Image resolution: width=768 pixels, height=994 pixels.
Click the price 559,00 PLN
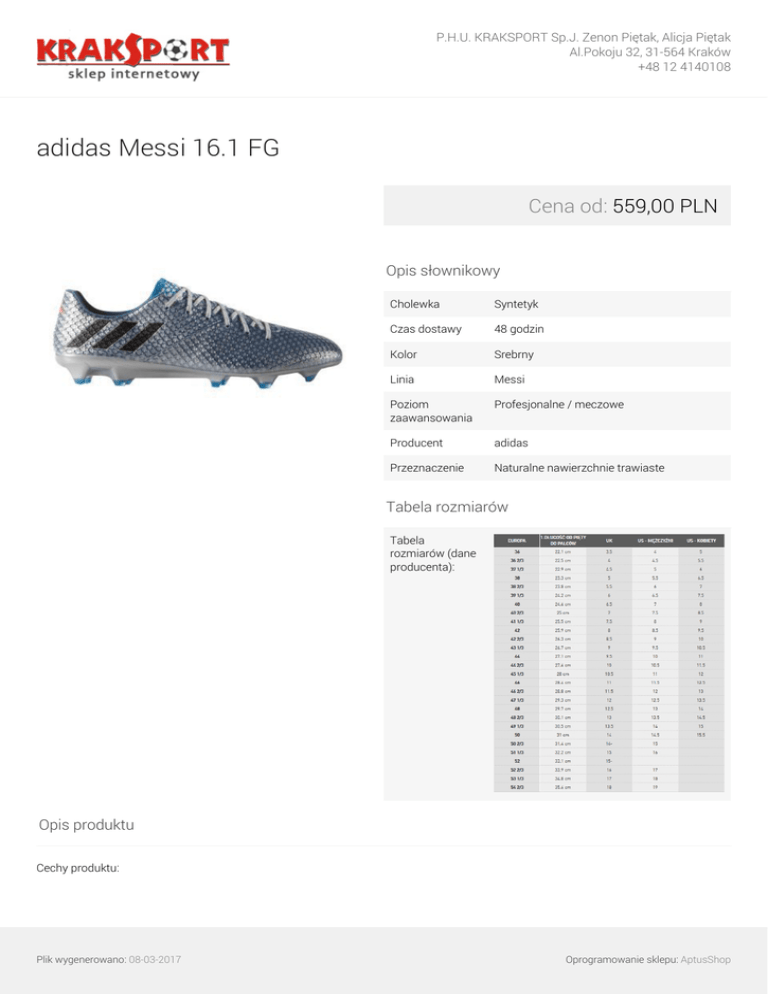665,206
